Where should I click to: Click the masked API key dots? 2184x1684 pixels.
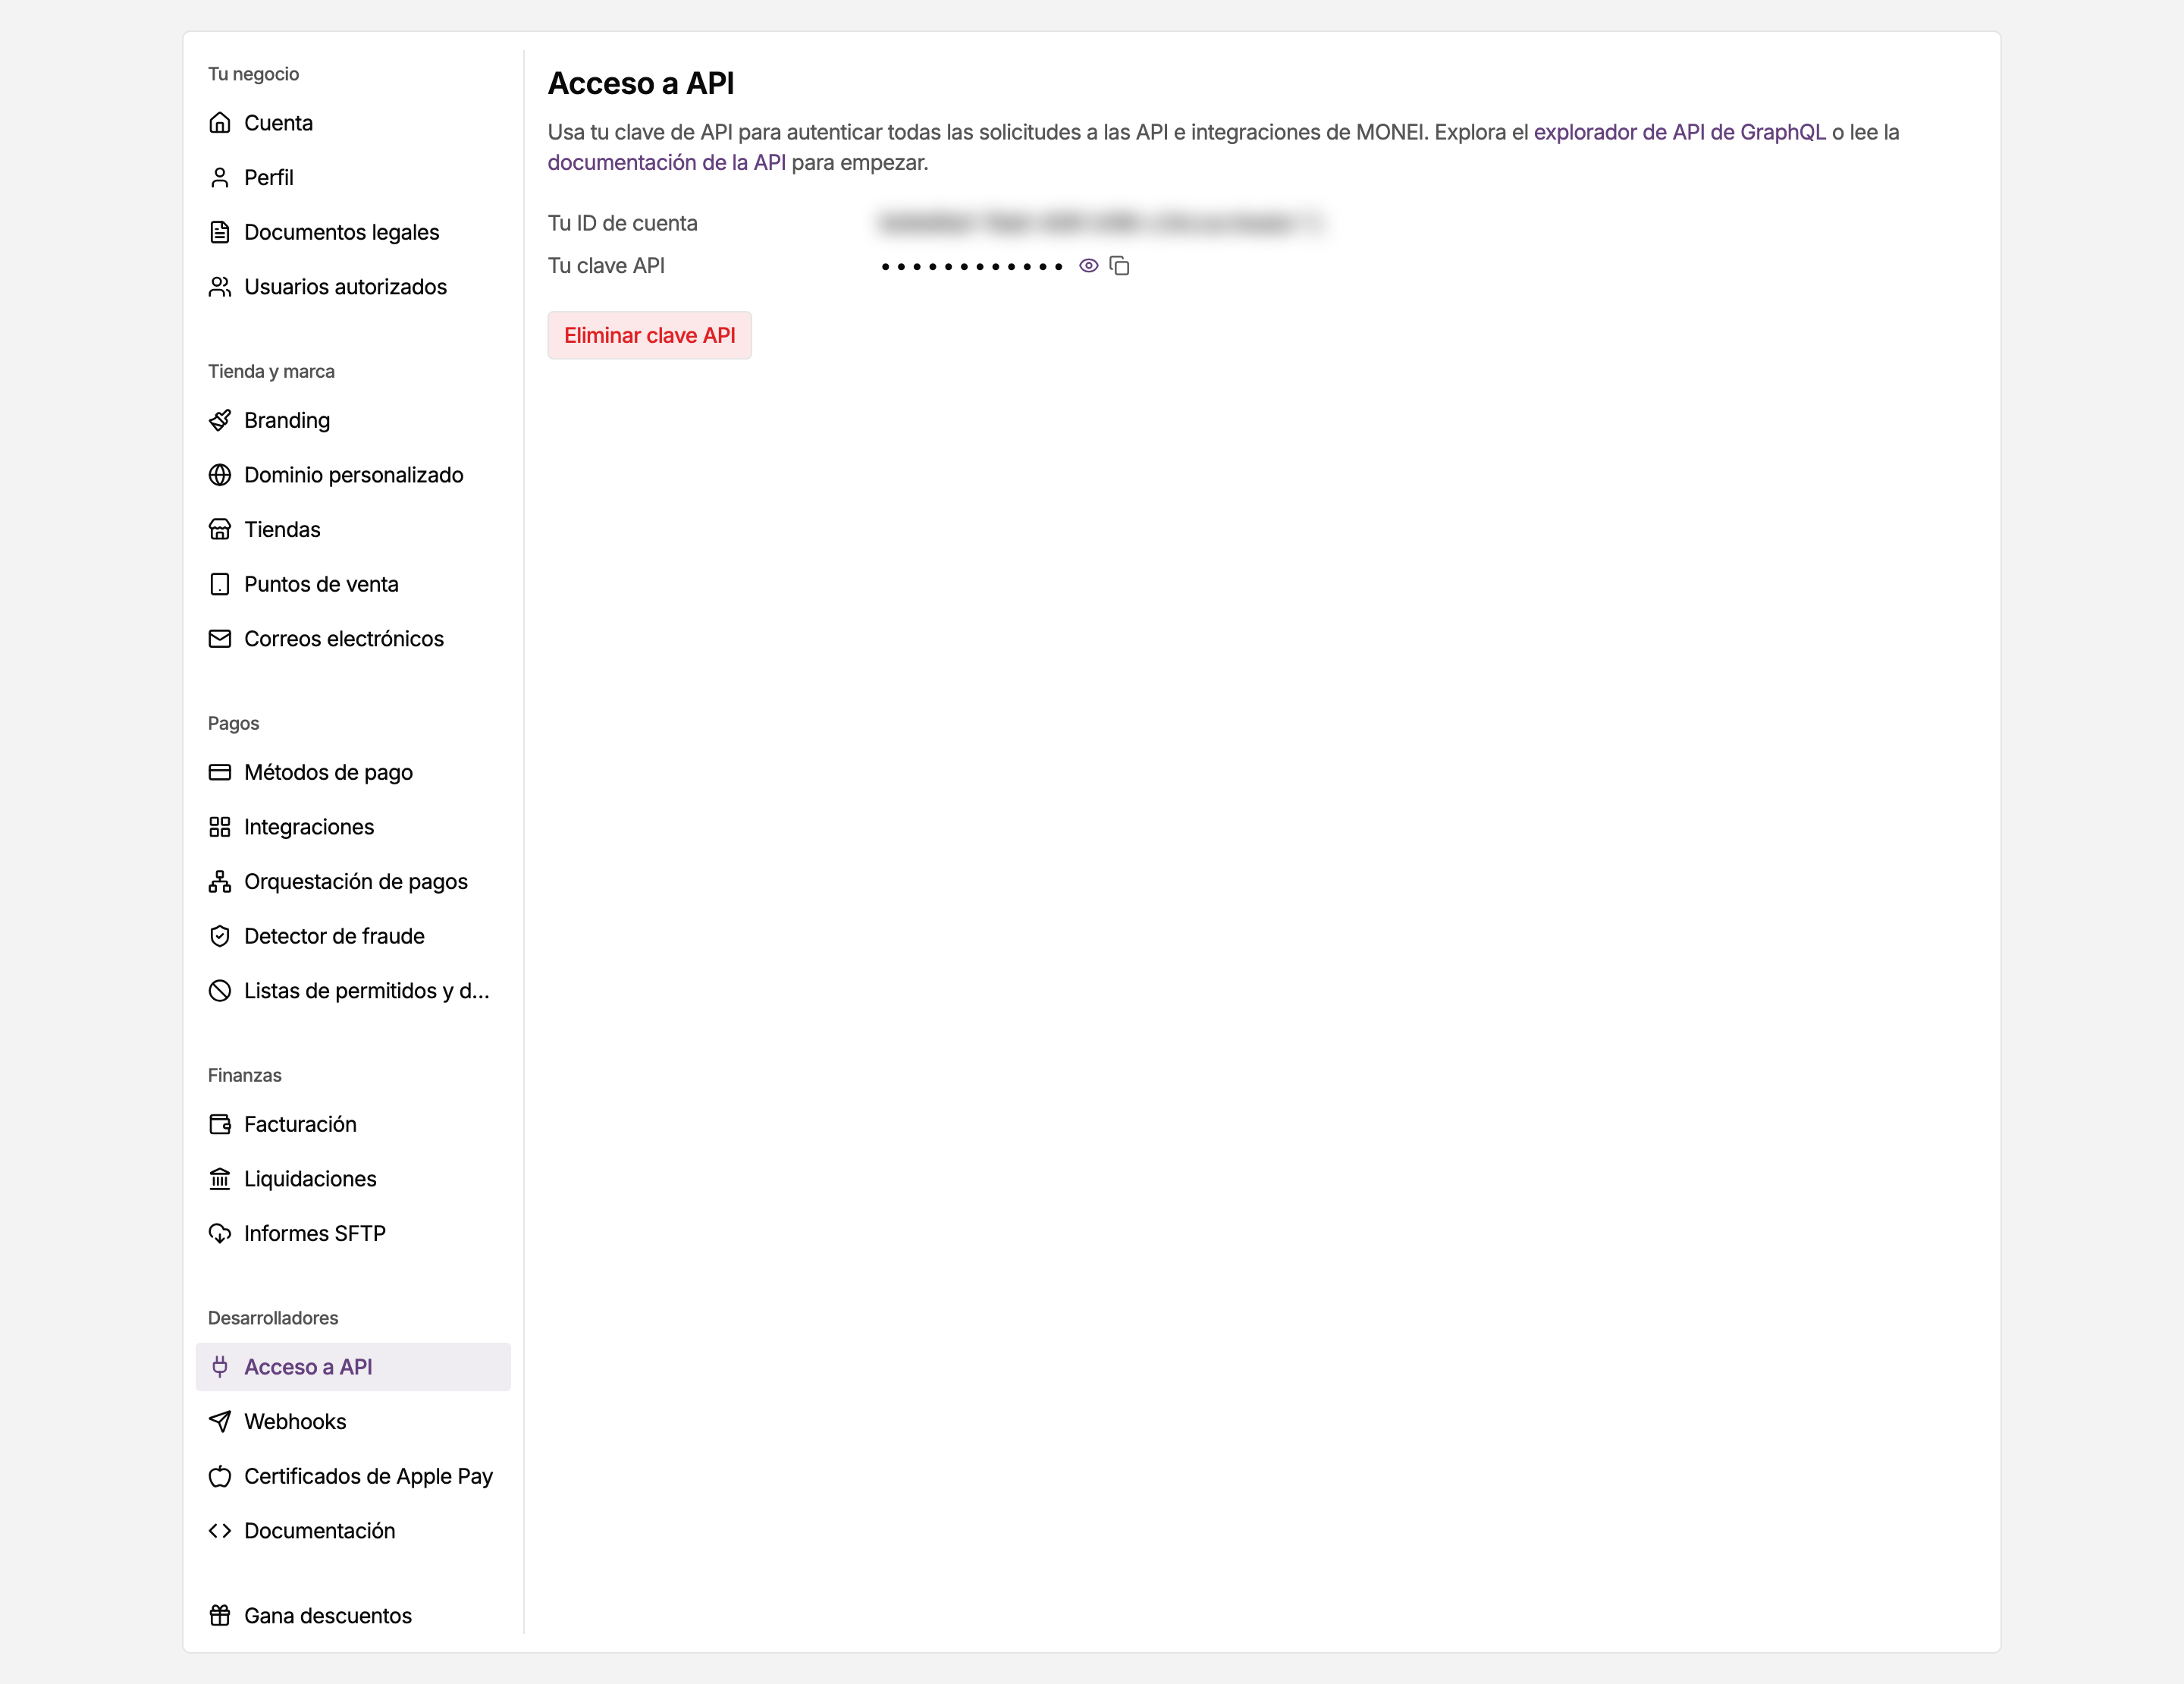[971, 266]
